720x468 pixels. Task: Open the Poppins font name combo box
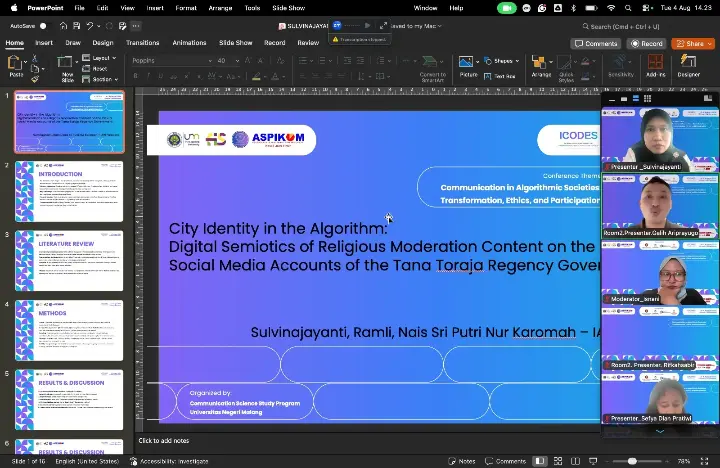pos(171,61)
